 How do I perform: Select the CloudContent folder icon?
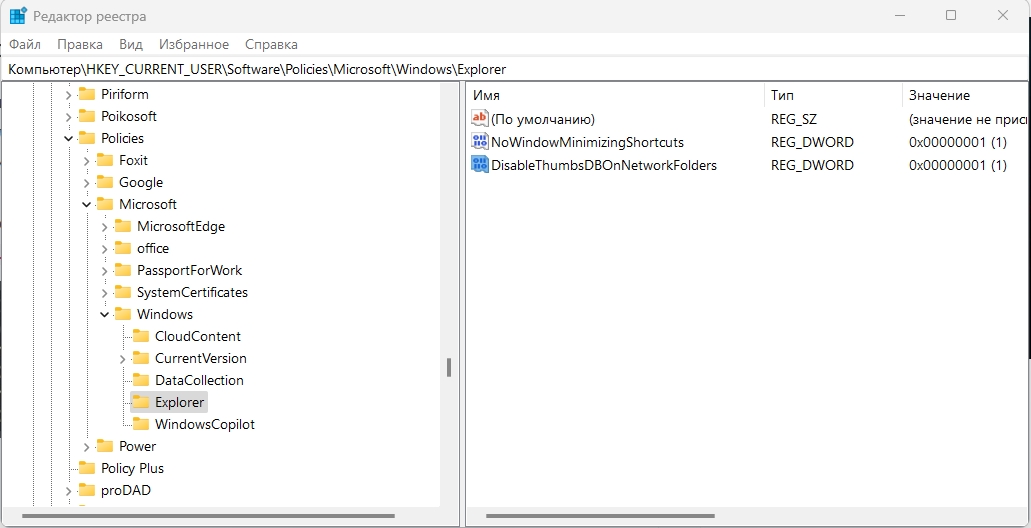pyautogui.click(x=141, y=336)
